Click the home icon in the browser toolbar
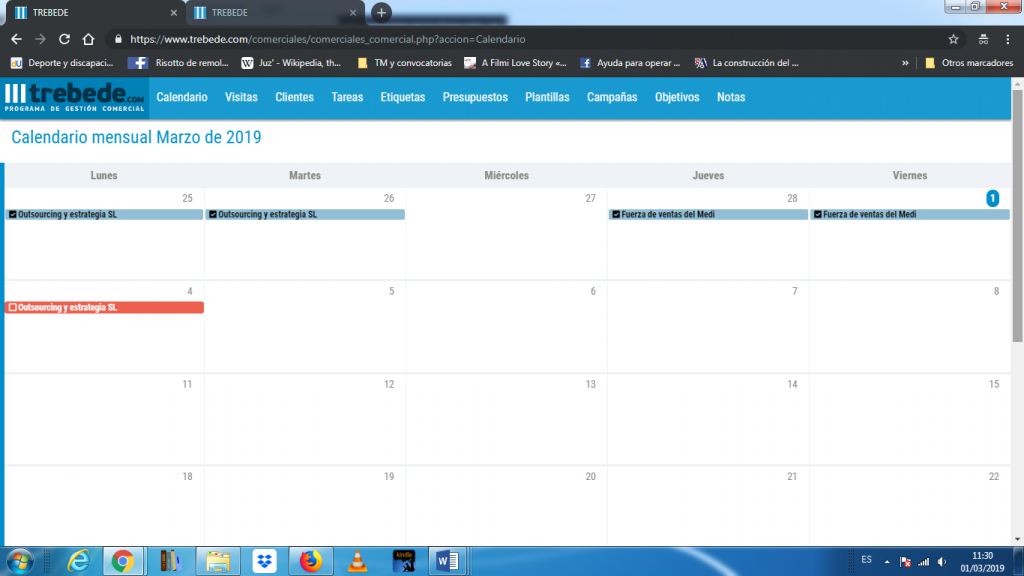This screenshot has height=576, width=1024. point(89,40)
